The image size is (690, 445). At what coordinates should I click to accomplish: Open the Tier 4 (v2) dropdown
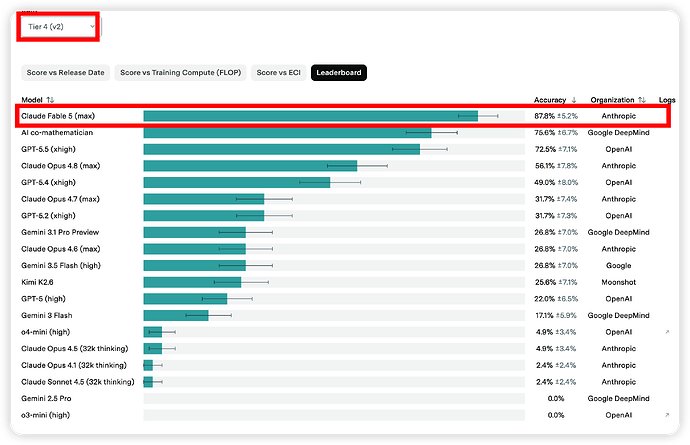pyautogui.click(x=59, y=27)
